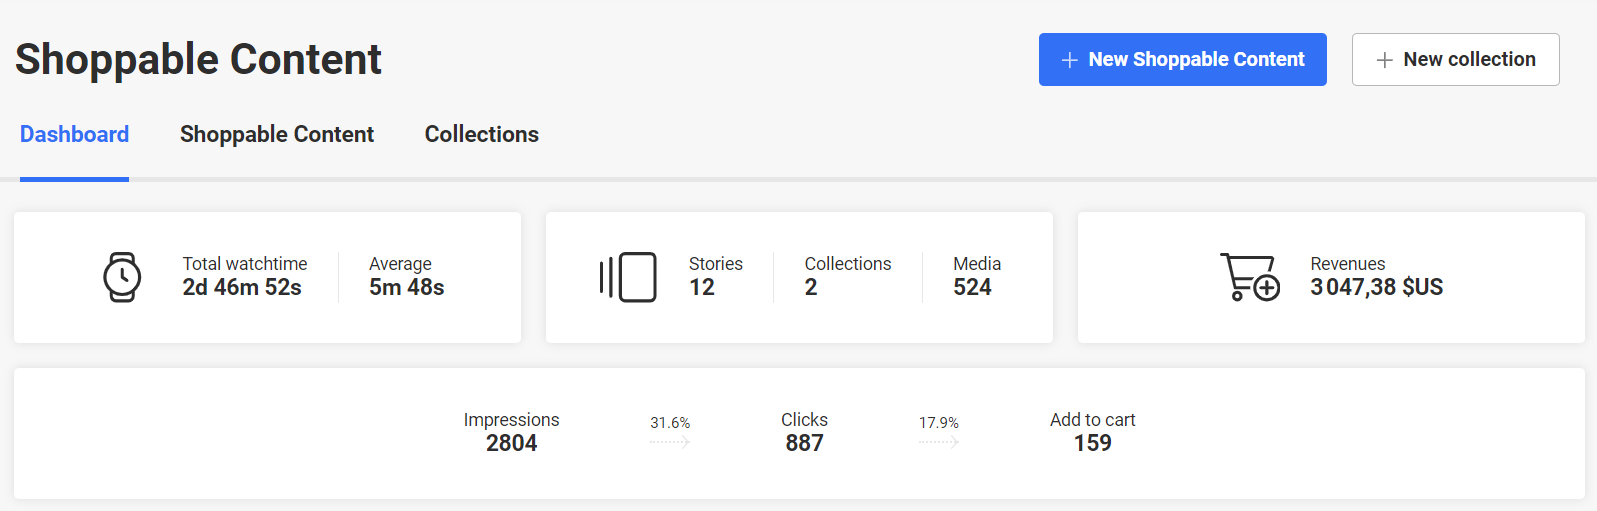Create New Shoppable Content
The image size is (1597, 511).
(x=1183, y=59)
